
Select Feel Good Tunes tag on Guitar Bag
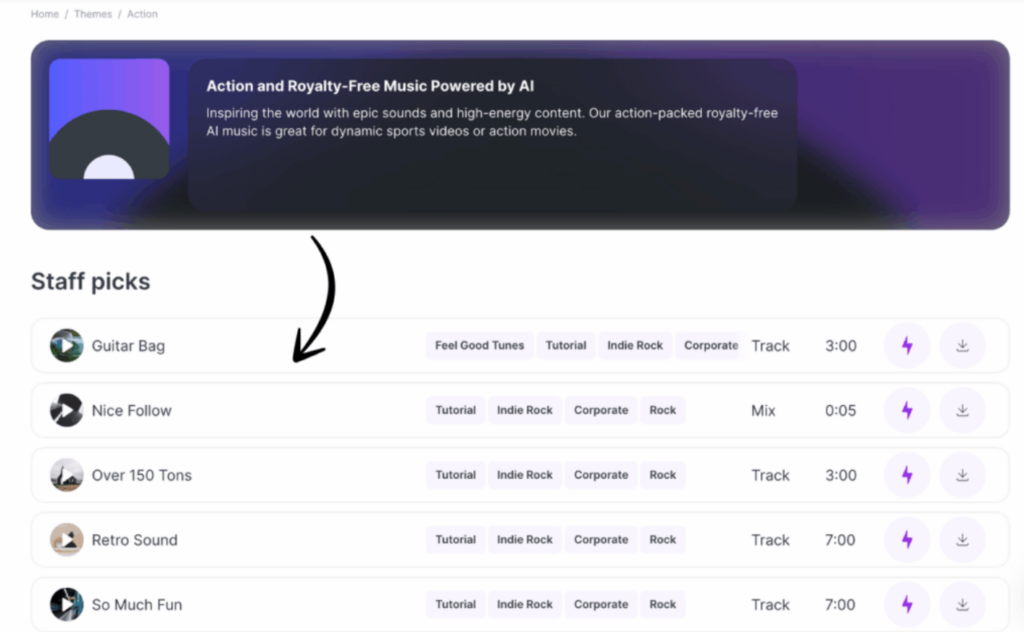(479, 346)
